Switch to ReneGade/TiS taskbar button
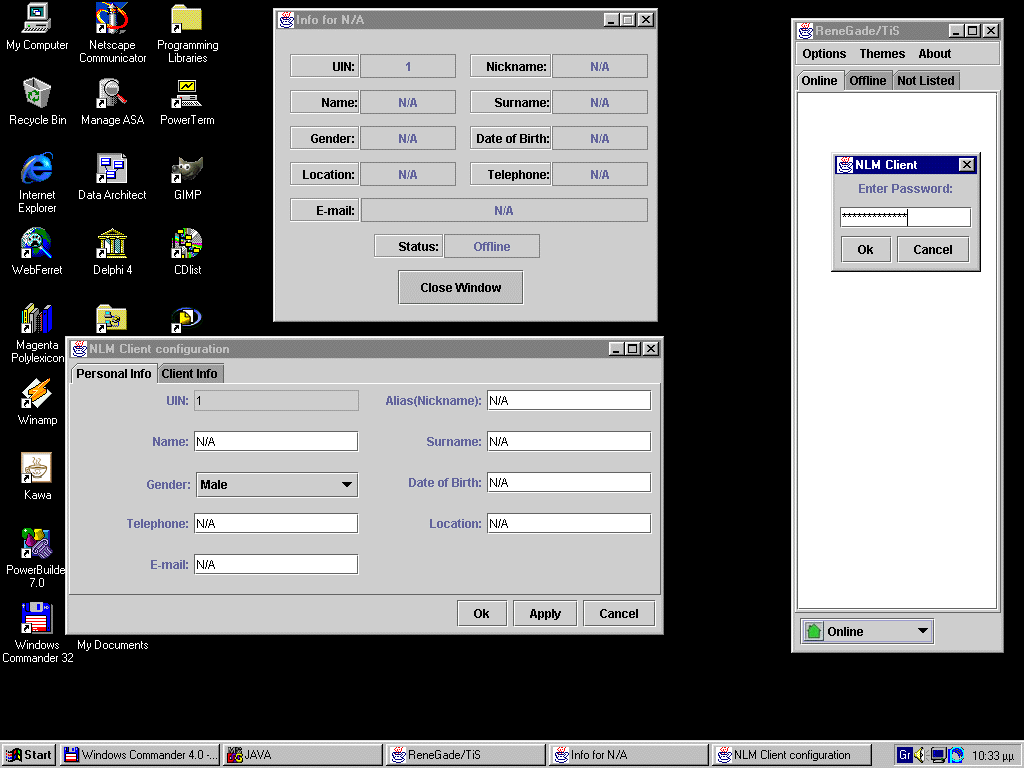1024x768 pixels. 466,755
